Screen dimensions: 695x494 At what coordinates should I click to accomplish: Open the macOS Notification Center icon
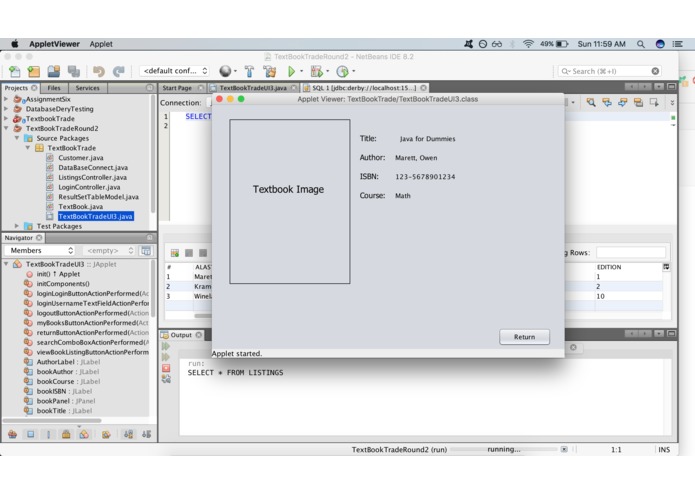click(677, 44)
